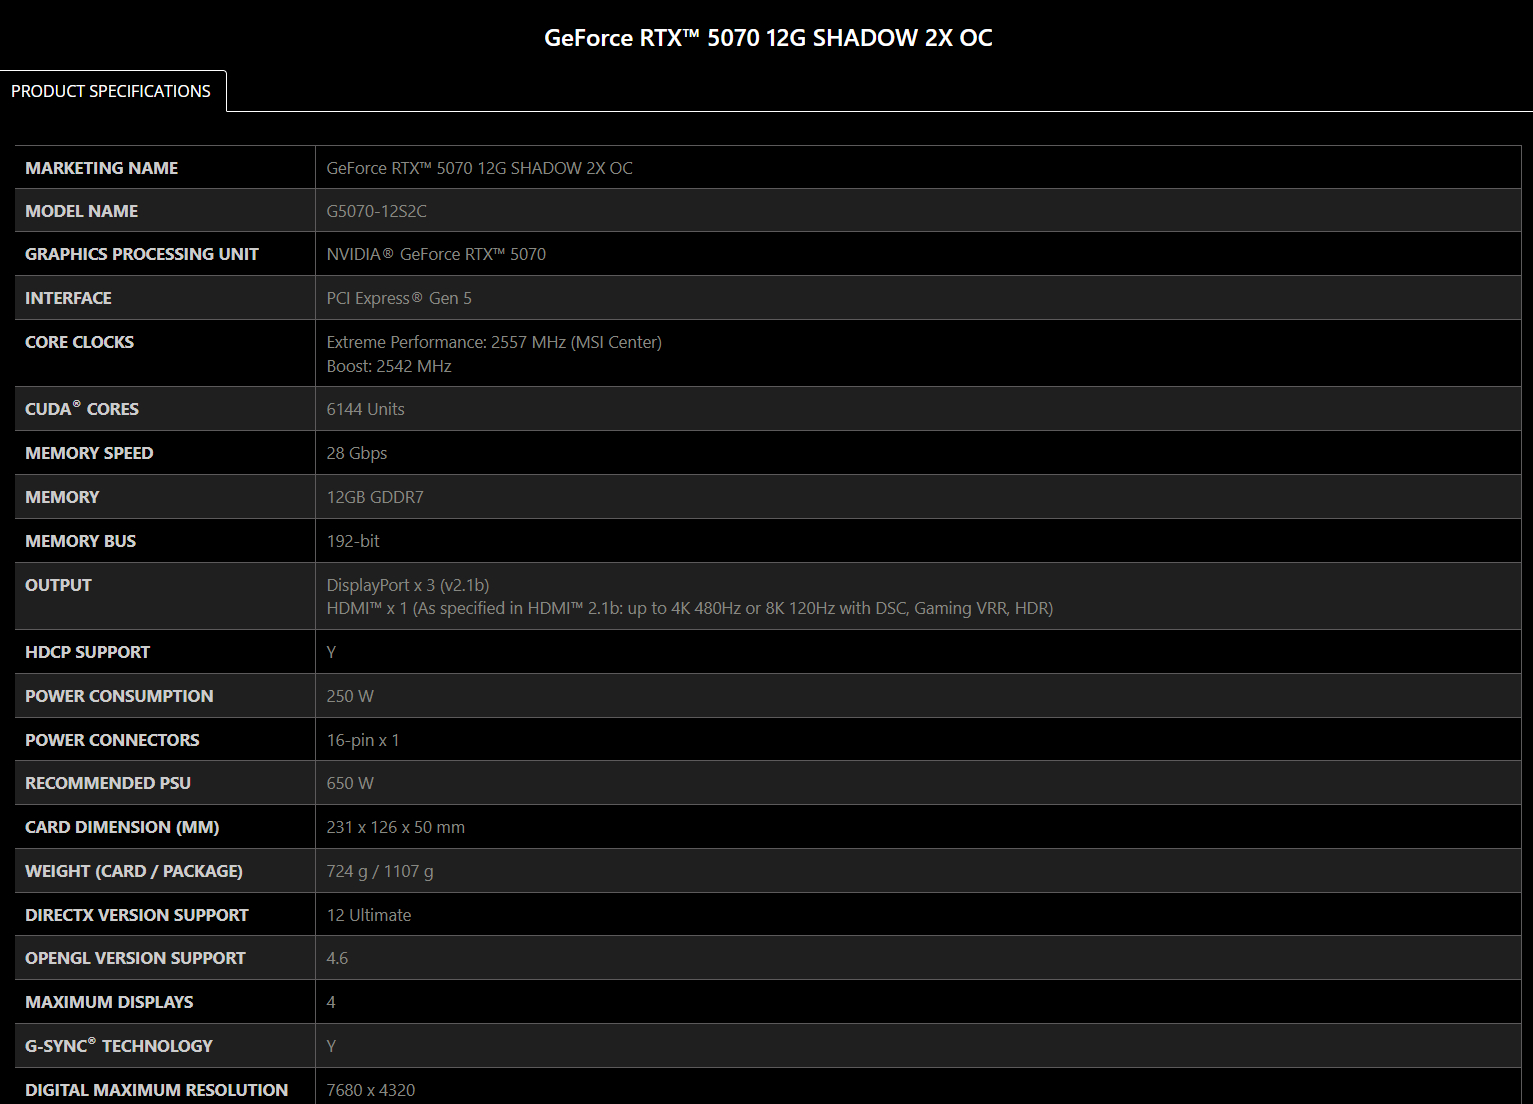1533x1104 pixels.
Task: Click the DisplayPort x 3 (v2.1b) line
Action: pyautogui.click(x=408, y=585)
